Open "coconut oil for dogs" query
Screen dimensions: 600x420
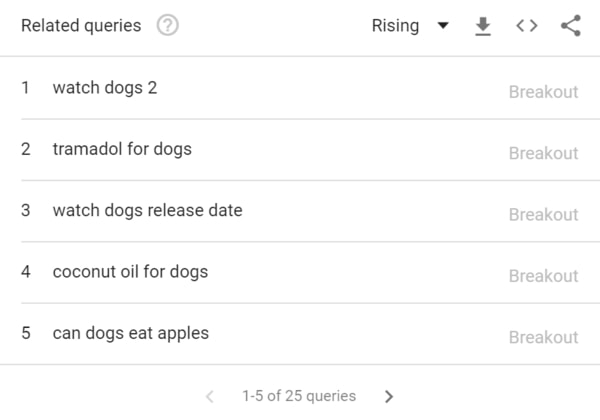[x=130, y=272]
